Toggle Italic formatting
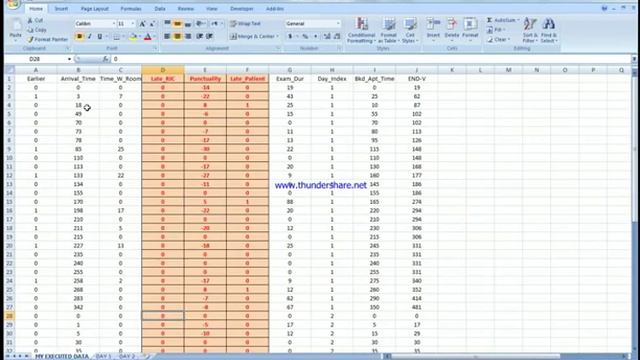 point(90,37)
